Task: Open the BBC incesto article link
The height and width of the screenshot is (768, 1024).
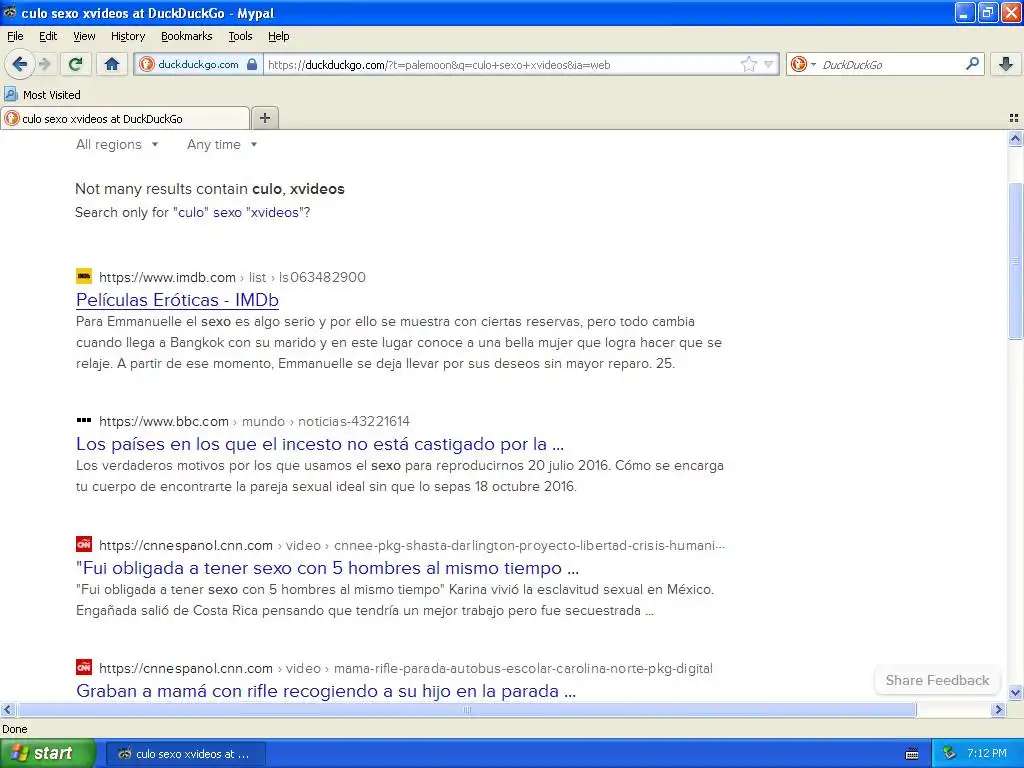Action: [x=320, y=444]
